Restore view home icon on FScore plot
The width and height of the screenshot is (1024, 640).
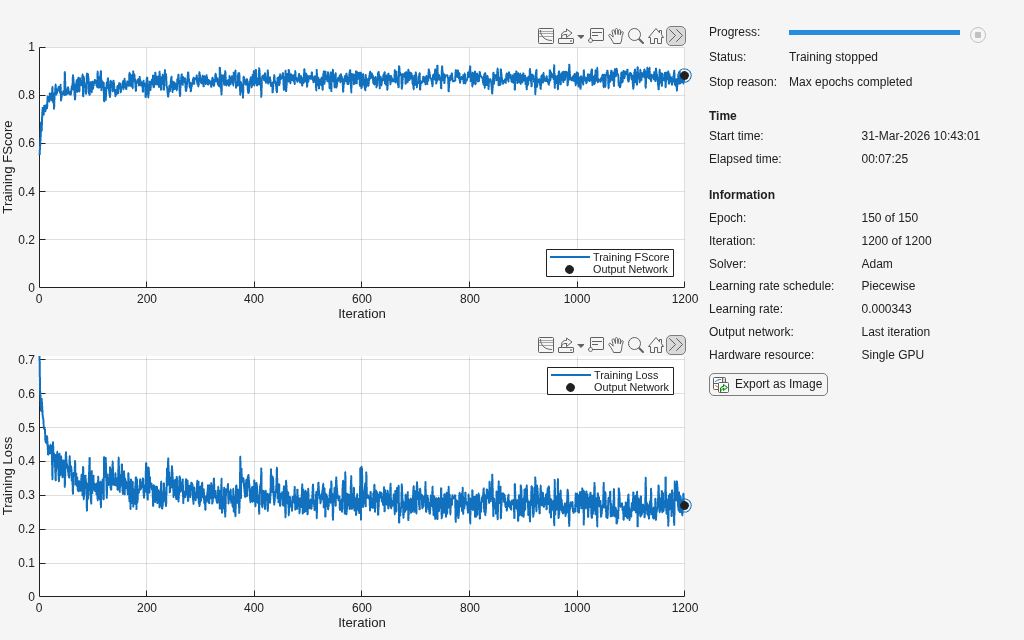[x=656, y=36]
